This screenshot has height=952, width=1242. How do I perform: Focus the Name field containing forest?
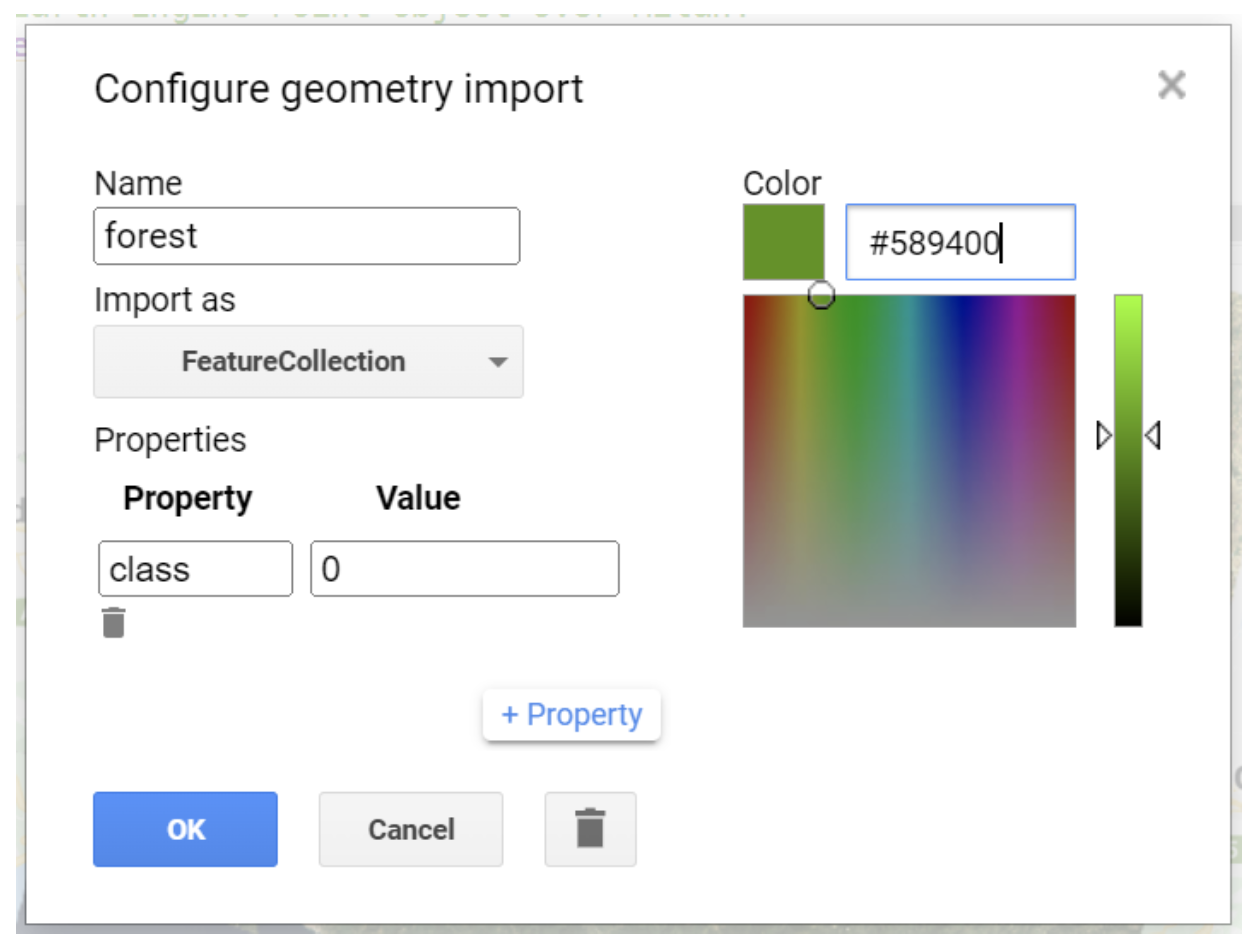coord(306,236)
